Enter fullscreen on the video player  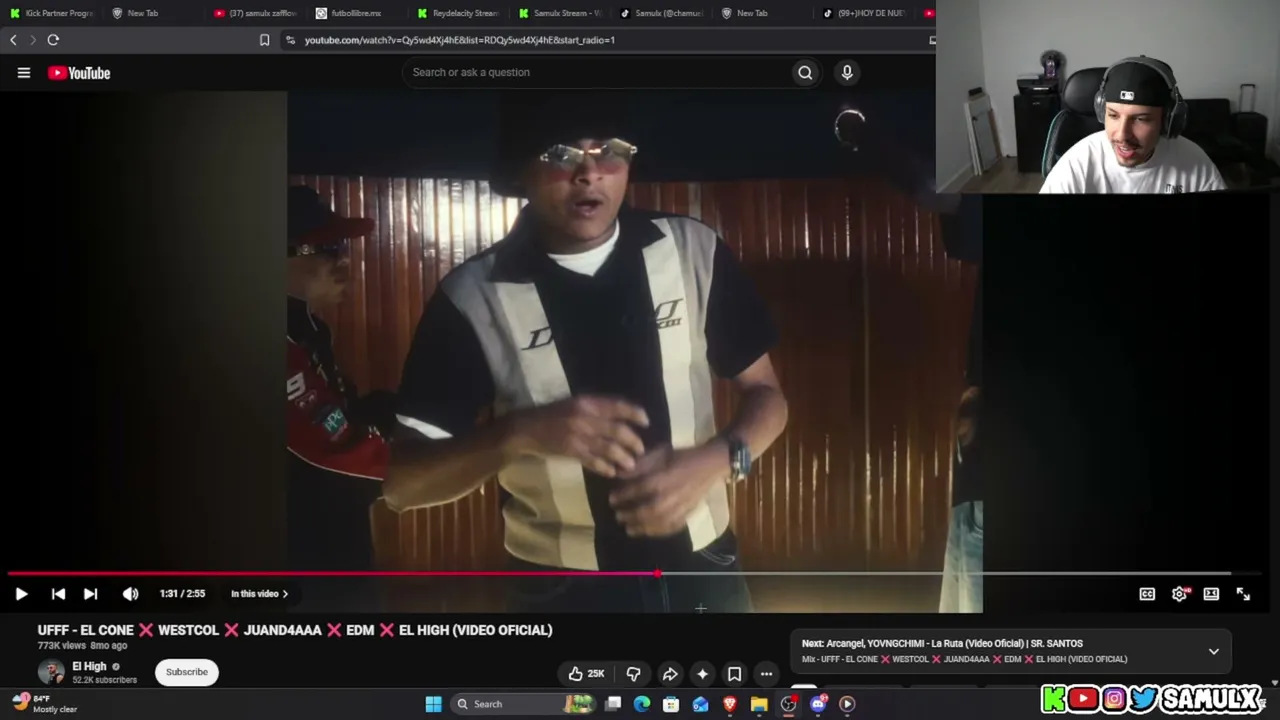pyautogui.click(x=1243, y=594)
